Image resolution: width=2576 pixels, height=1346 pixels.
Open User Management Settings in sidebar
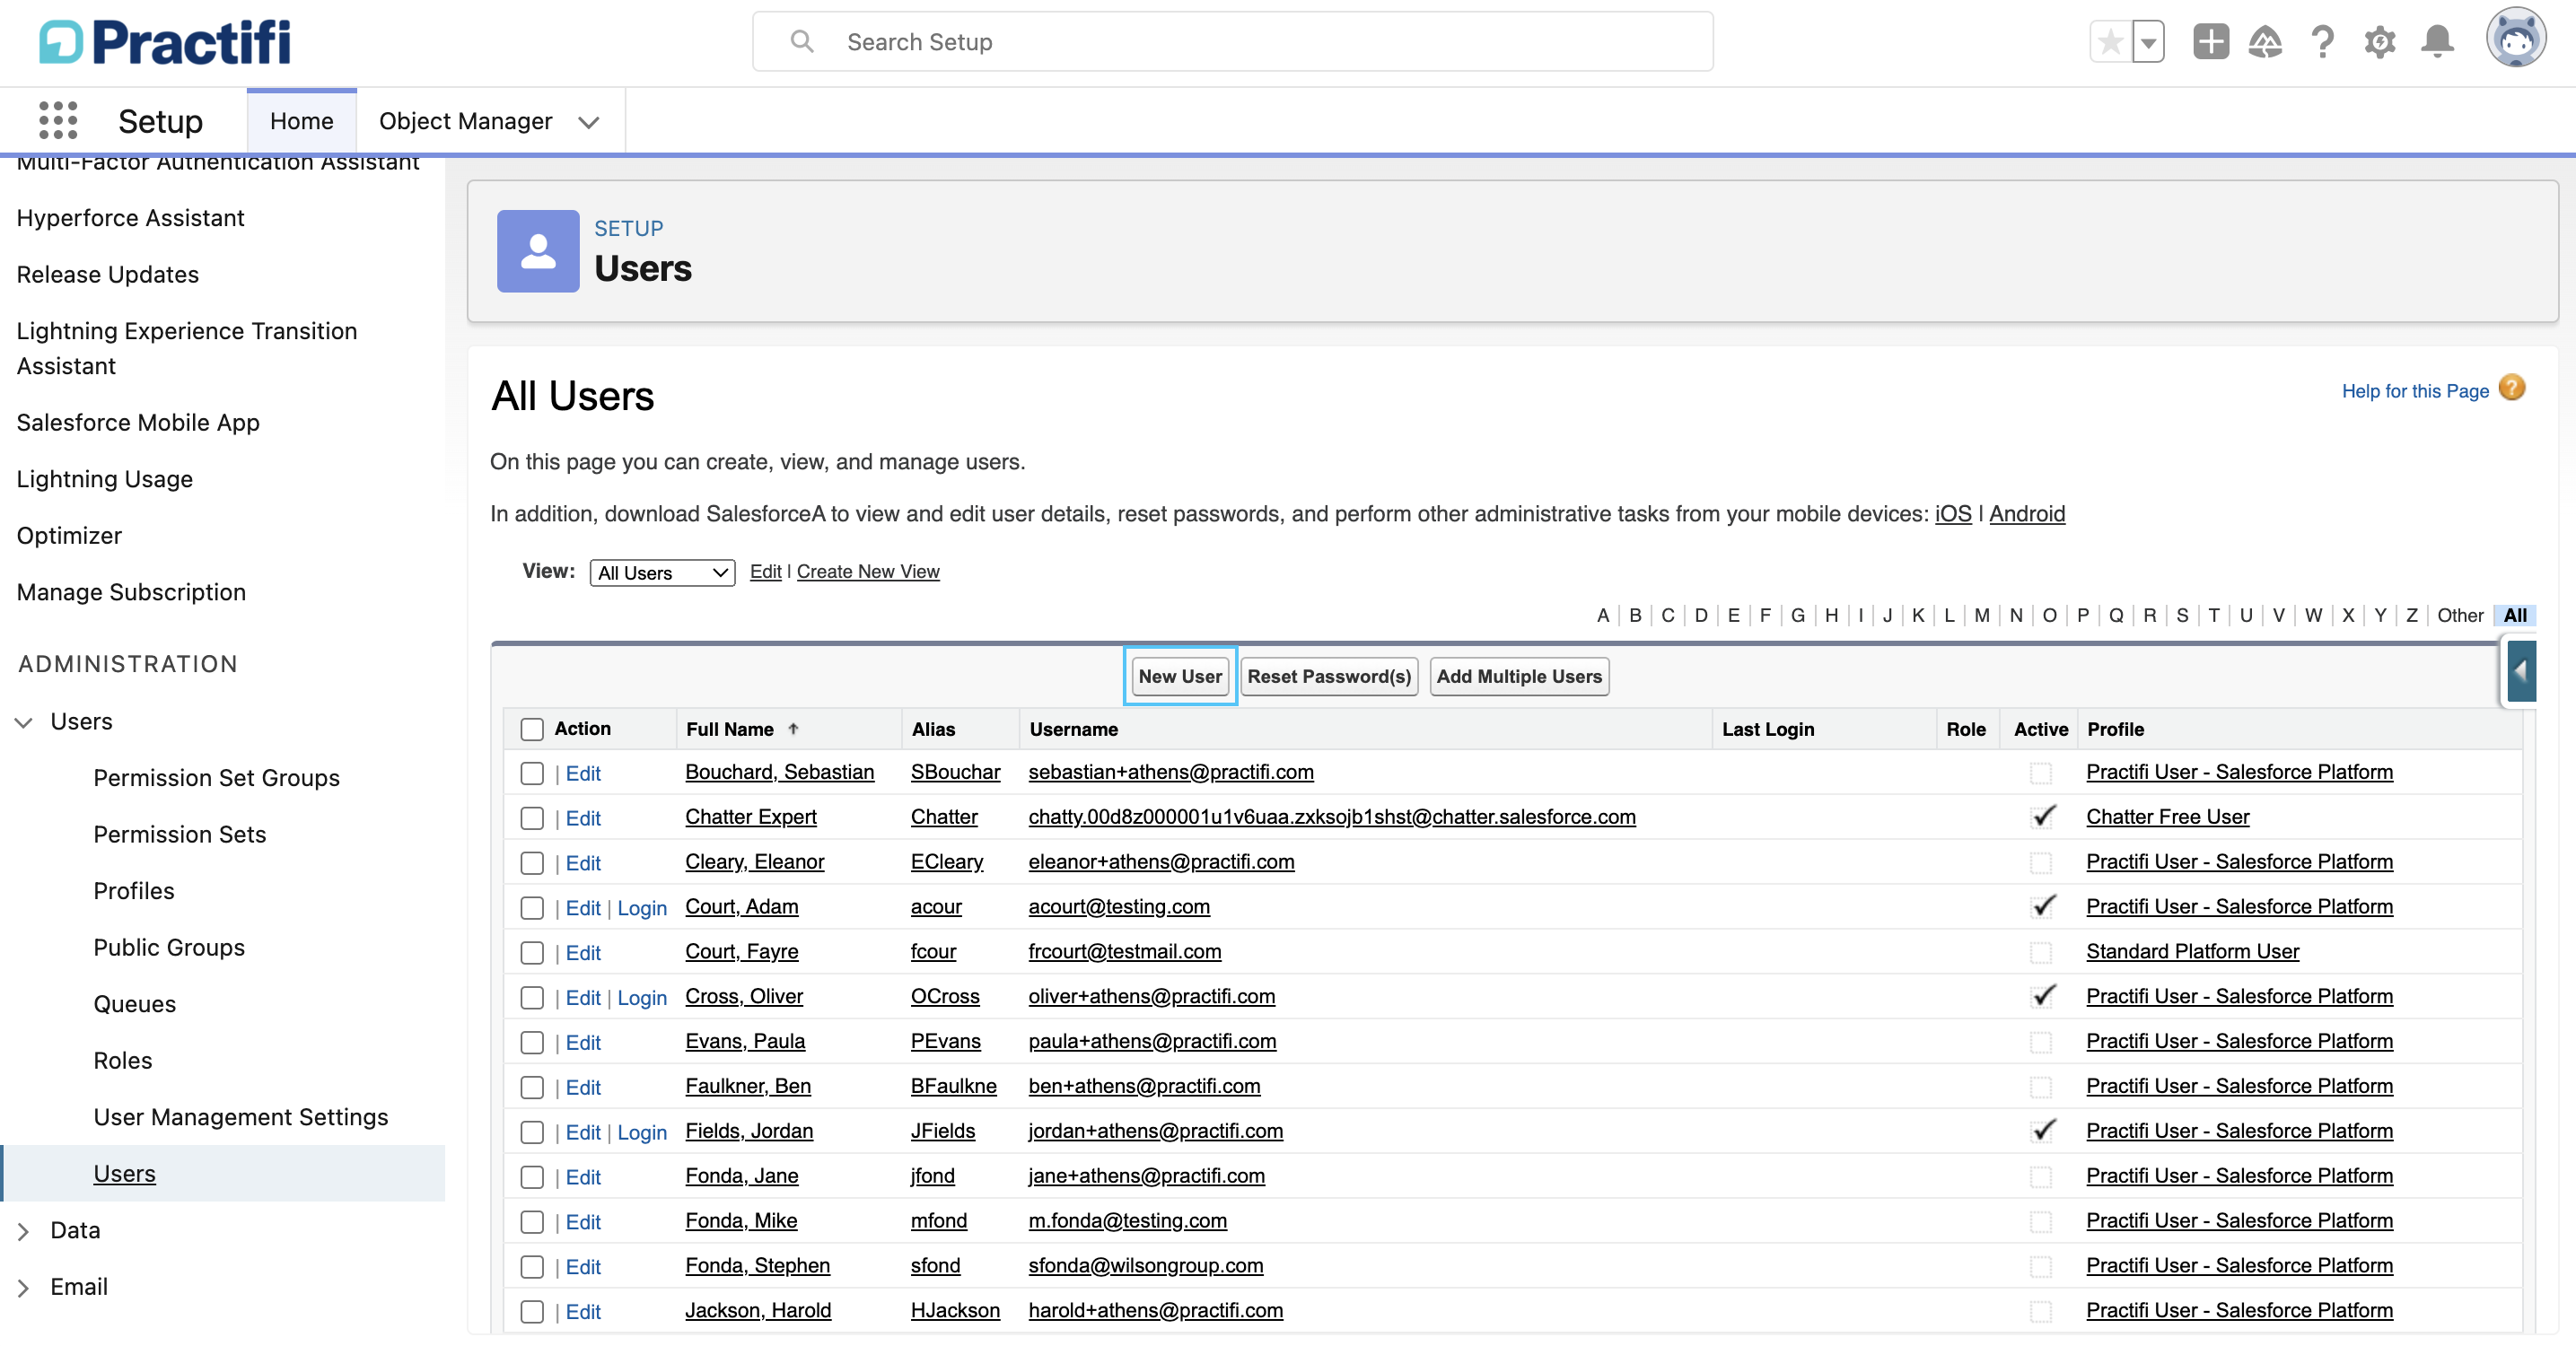241,1117
